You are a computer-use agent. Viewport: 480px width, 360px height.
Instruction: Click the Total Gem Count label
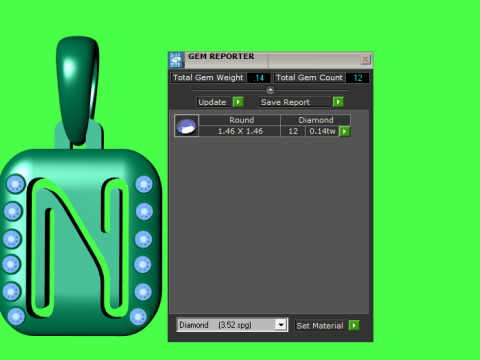(309, 78)
